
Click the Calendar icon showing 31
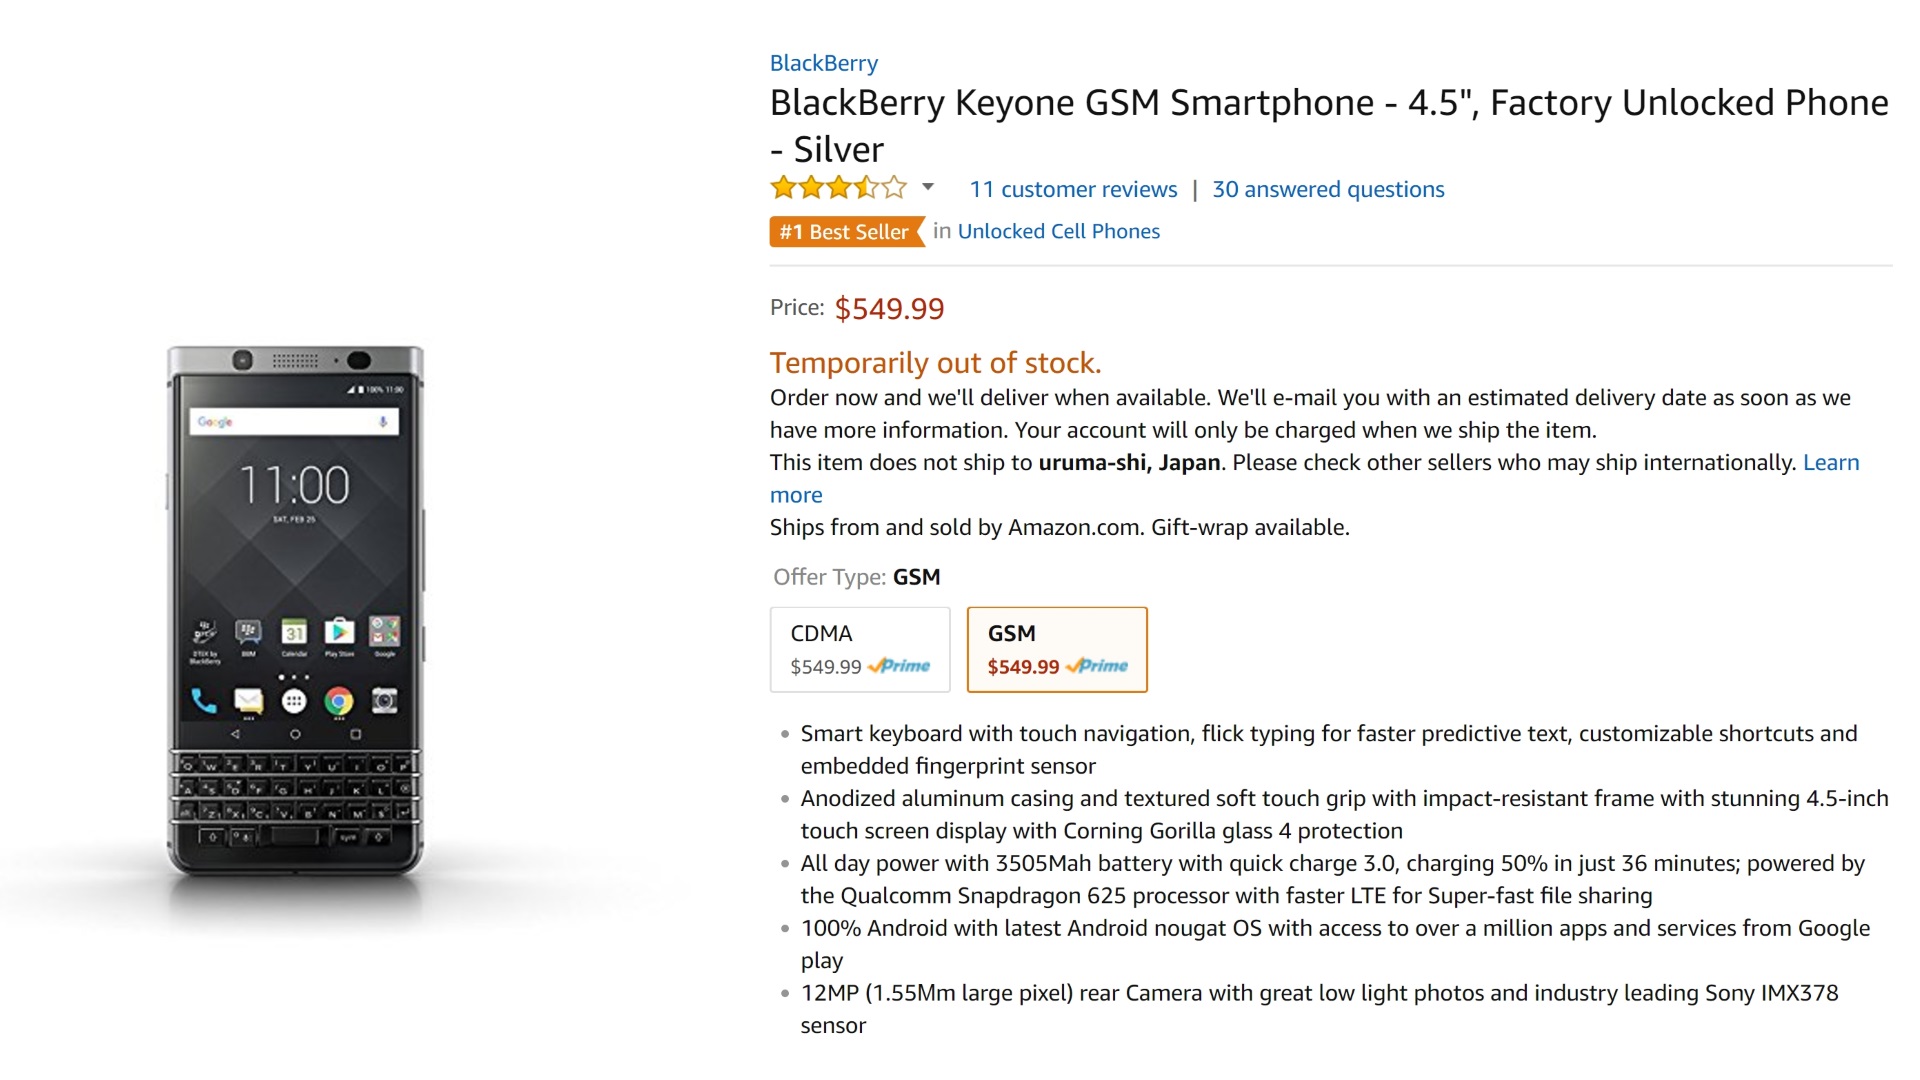tap(294, 632)
